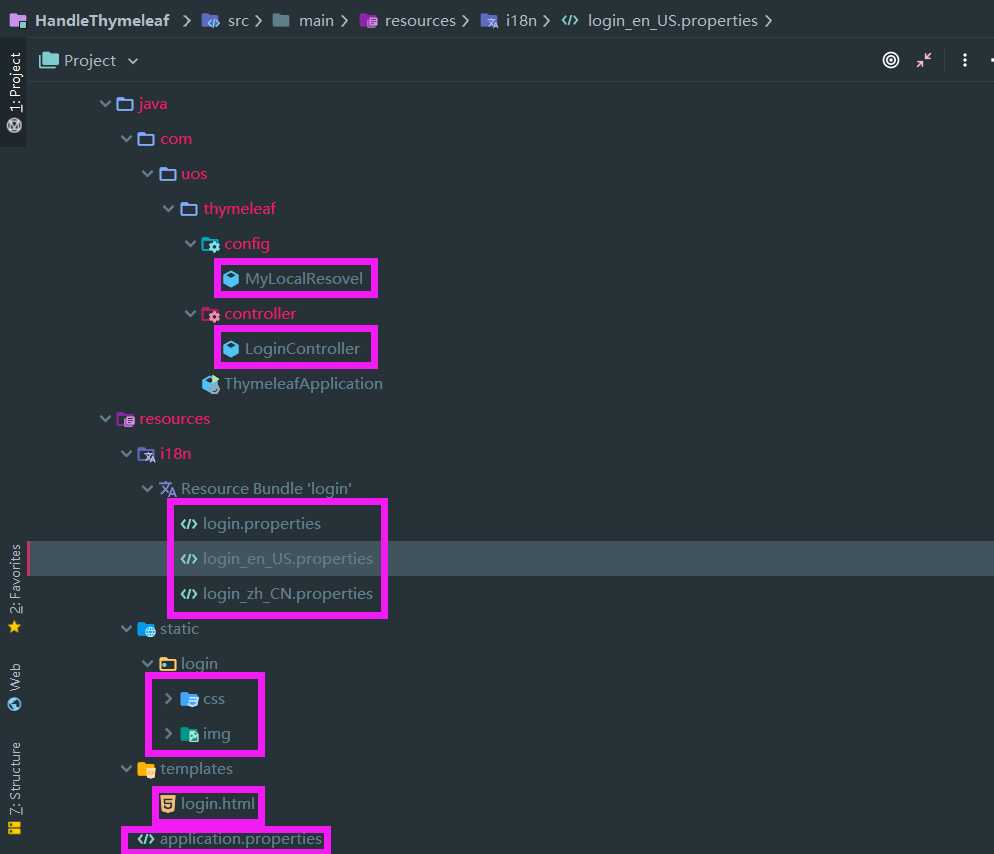The image size is (994, 854).
Task: Click the config package gear-folder icon
Action: pyautogui.click(x=210, y=244)
